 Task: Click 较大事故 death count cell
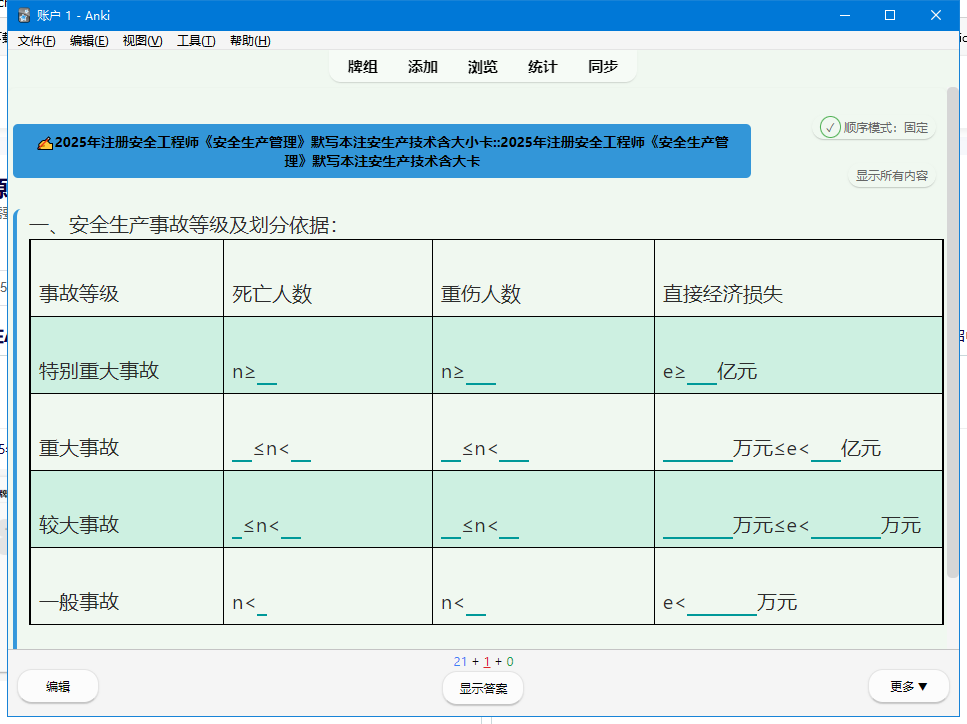coord(328,509)
